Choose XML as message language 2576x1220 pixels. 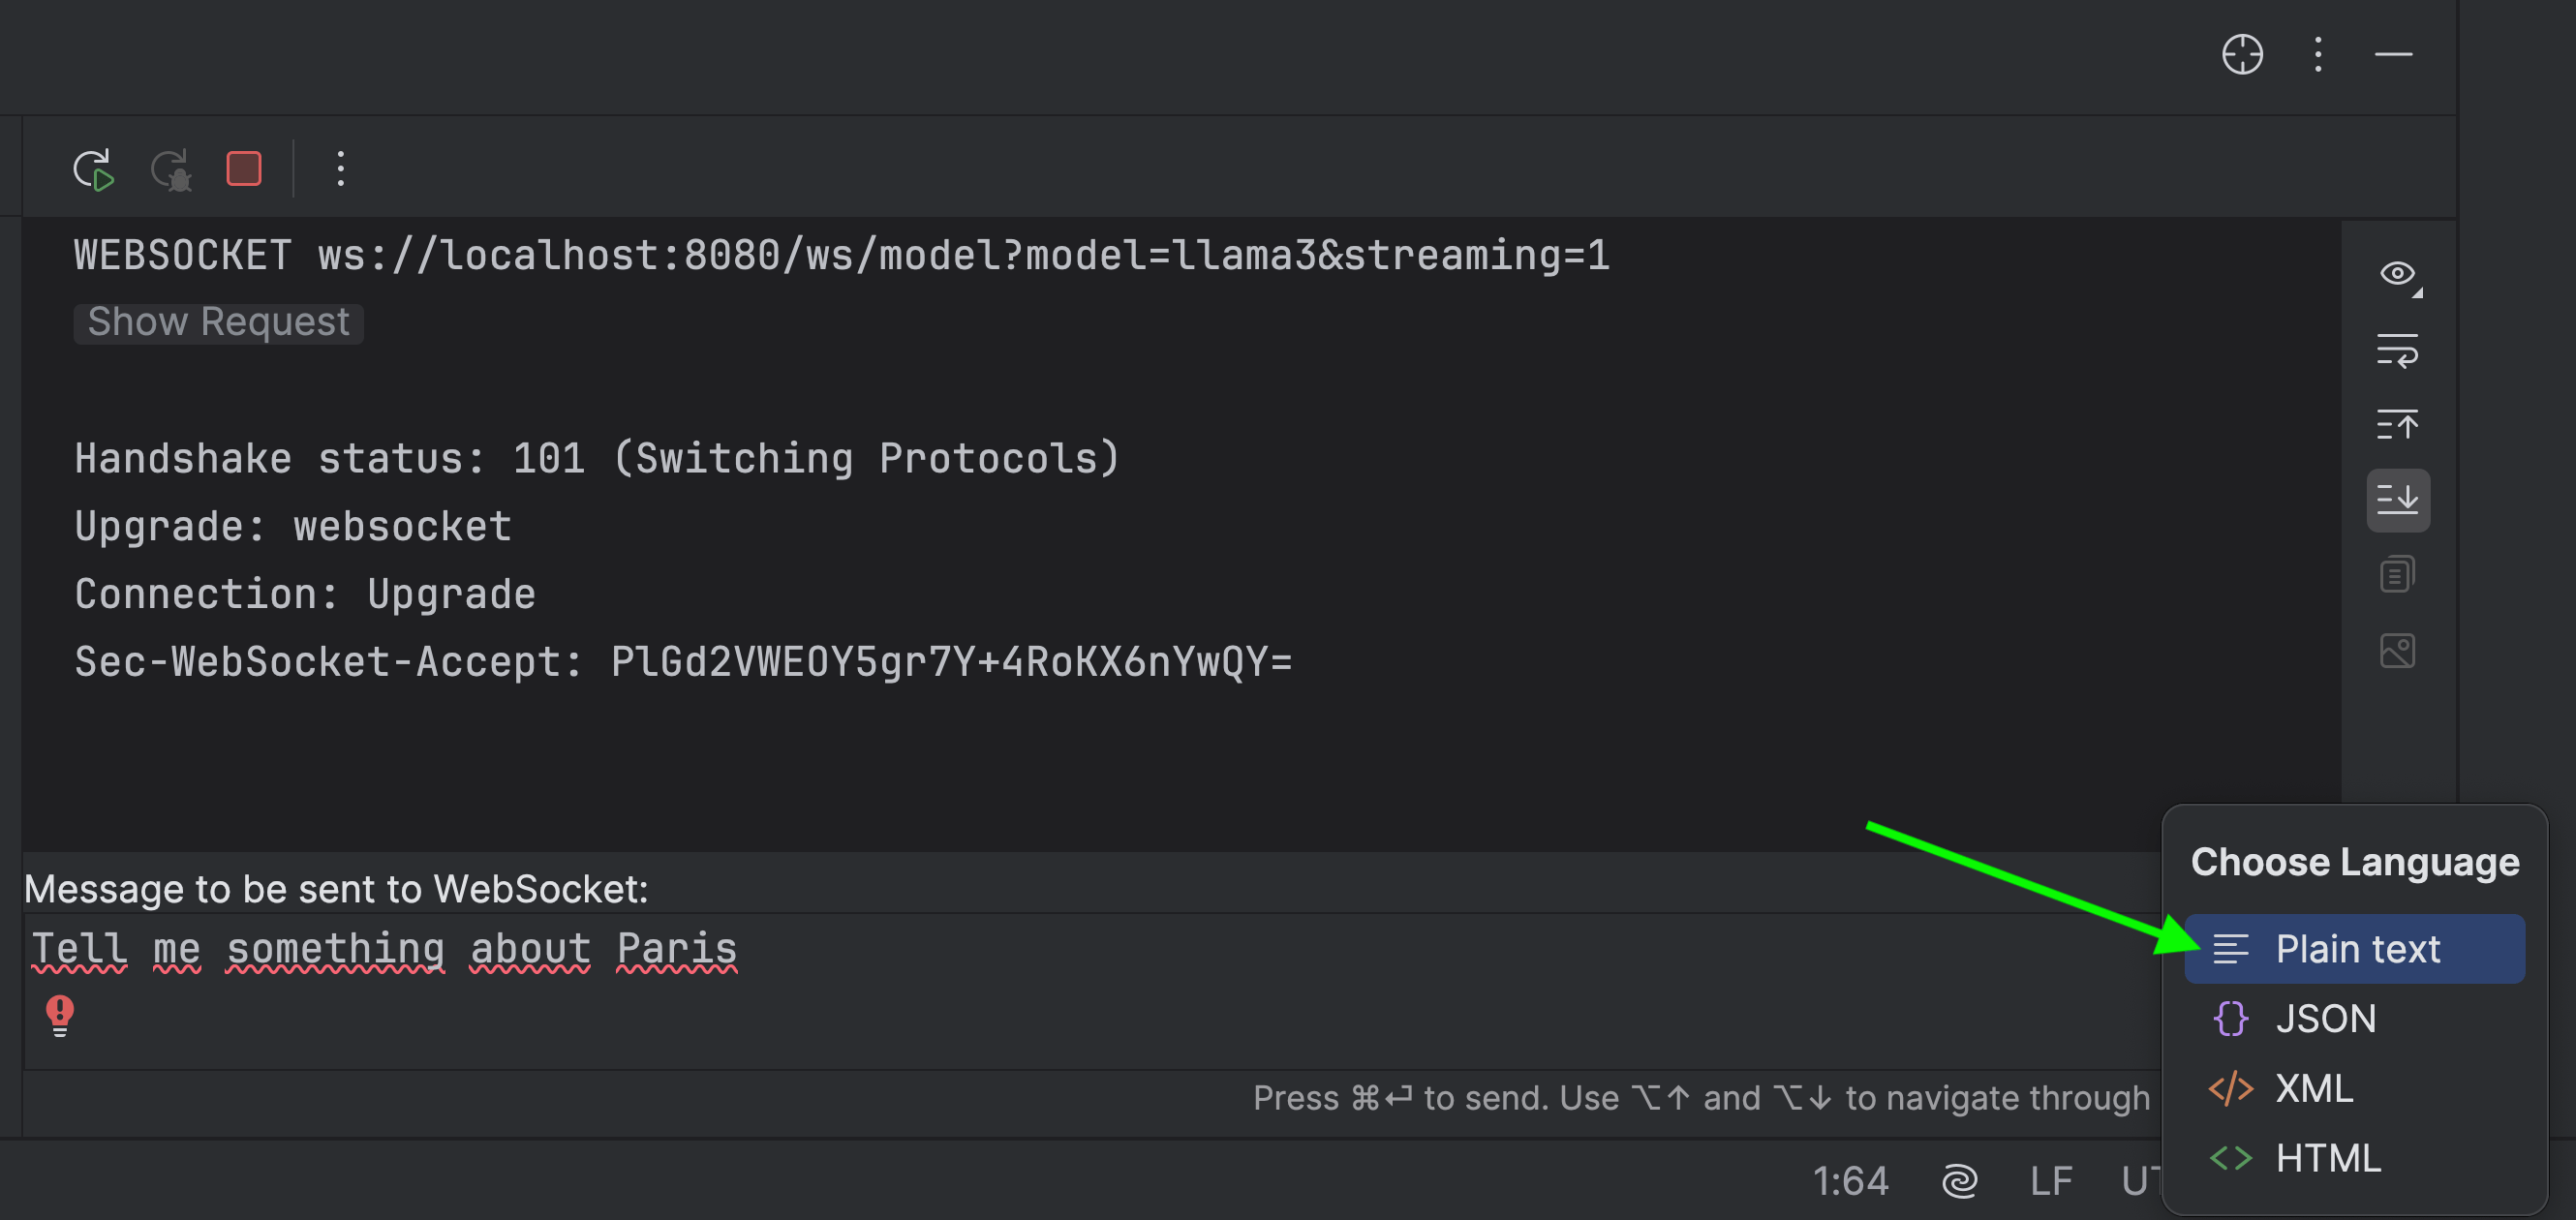coord(2313,1088)
